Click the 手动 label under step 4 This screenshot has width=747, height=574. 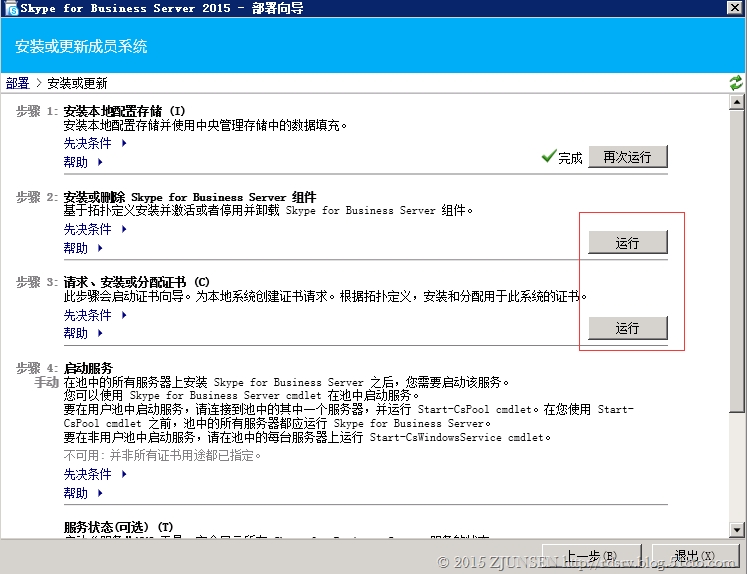pos(46,382)
